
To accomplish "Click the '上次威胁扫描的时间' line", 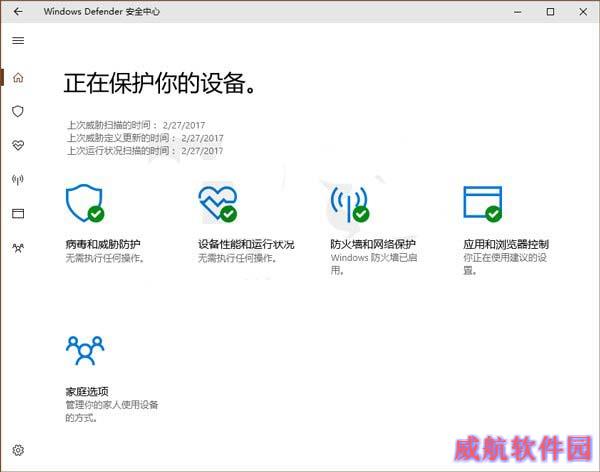I will (x=136, y=125).
